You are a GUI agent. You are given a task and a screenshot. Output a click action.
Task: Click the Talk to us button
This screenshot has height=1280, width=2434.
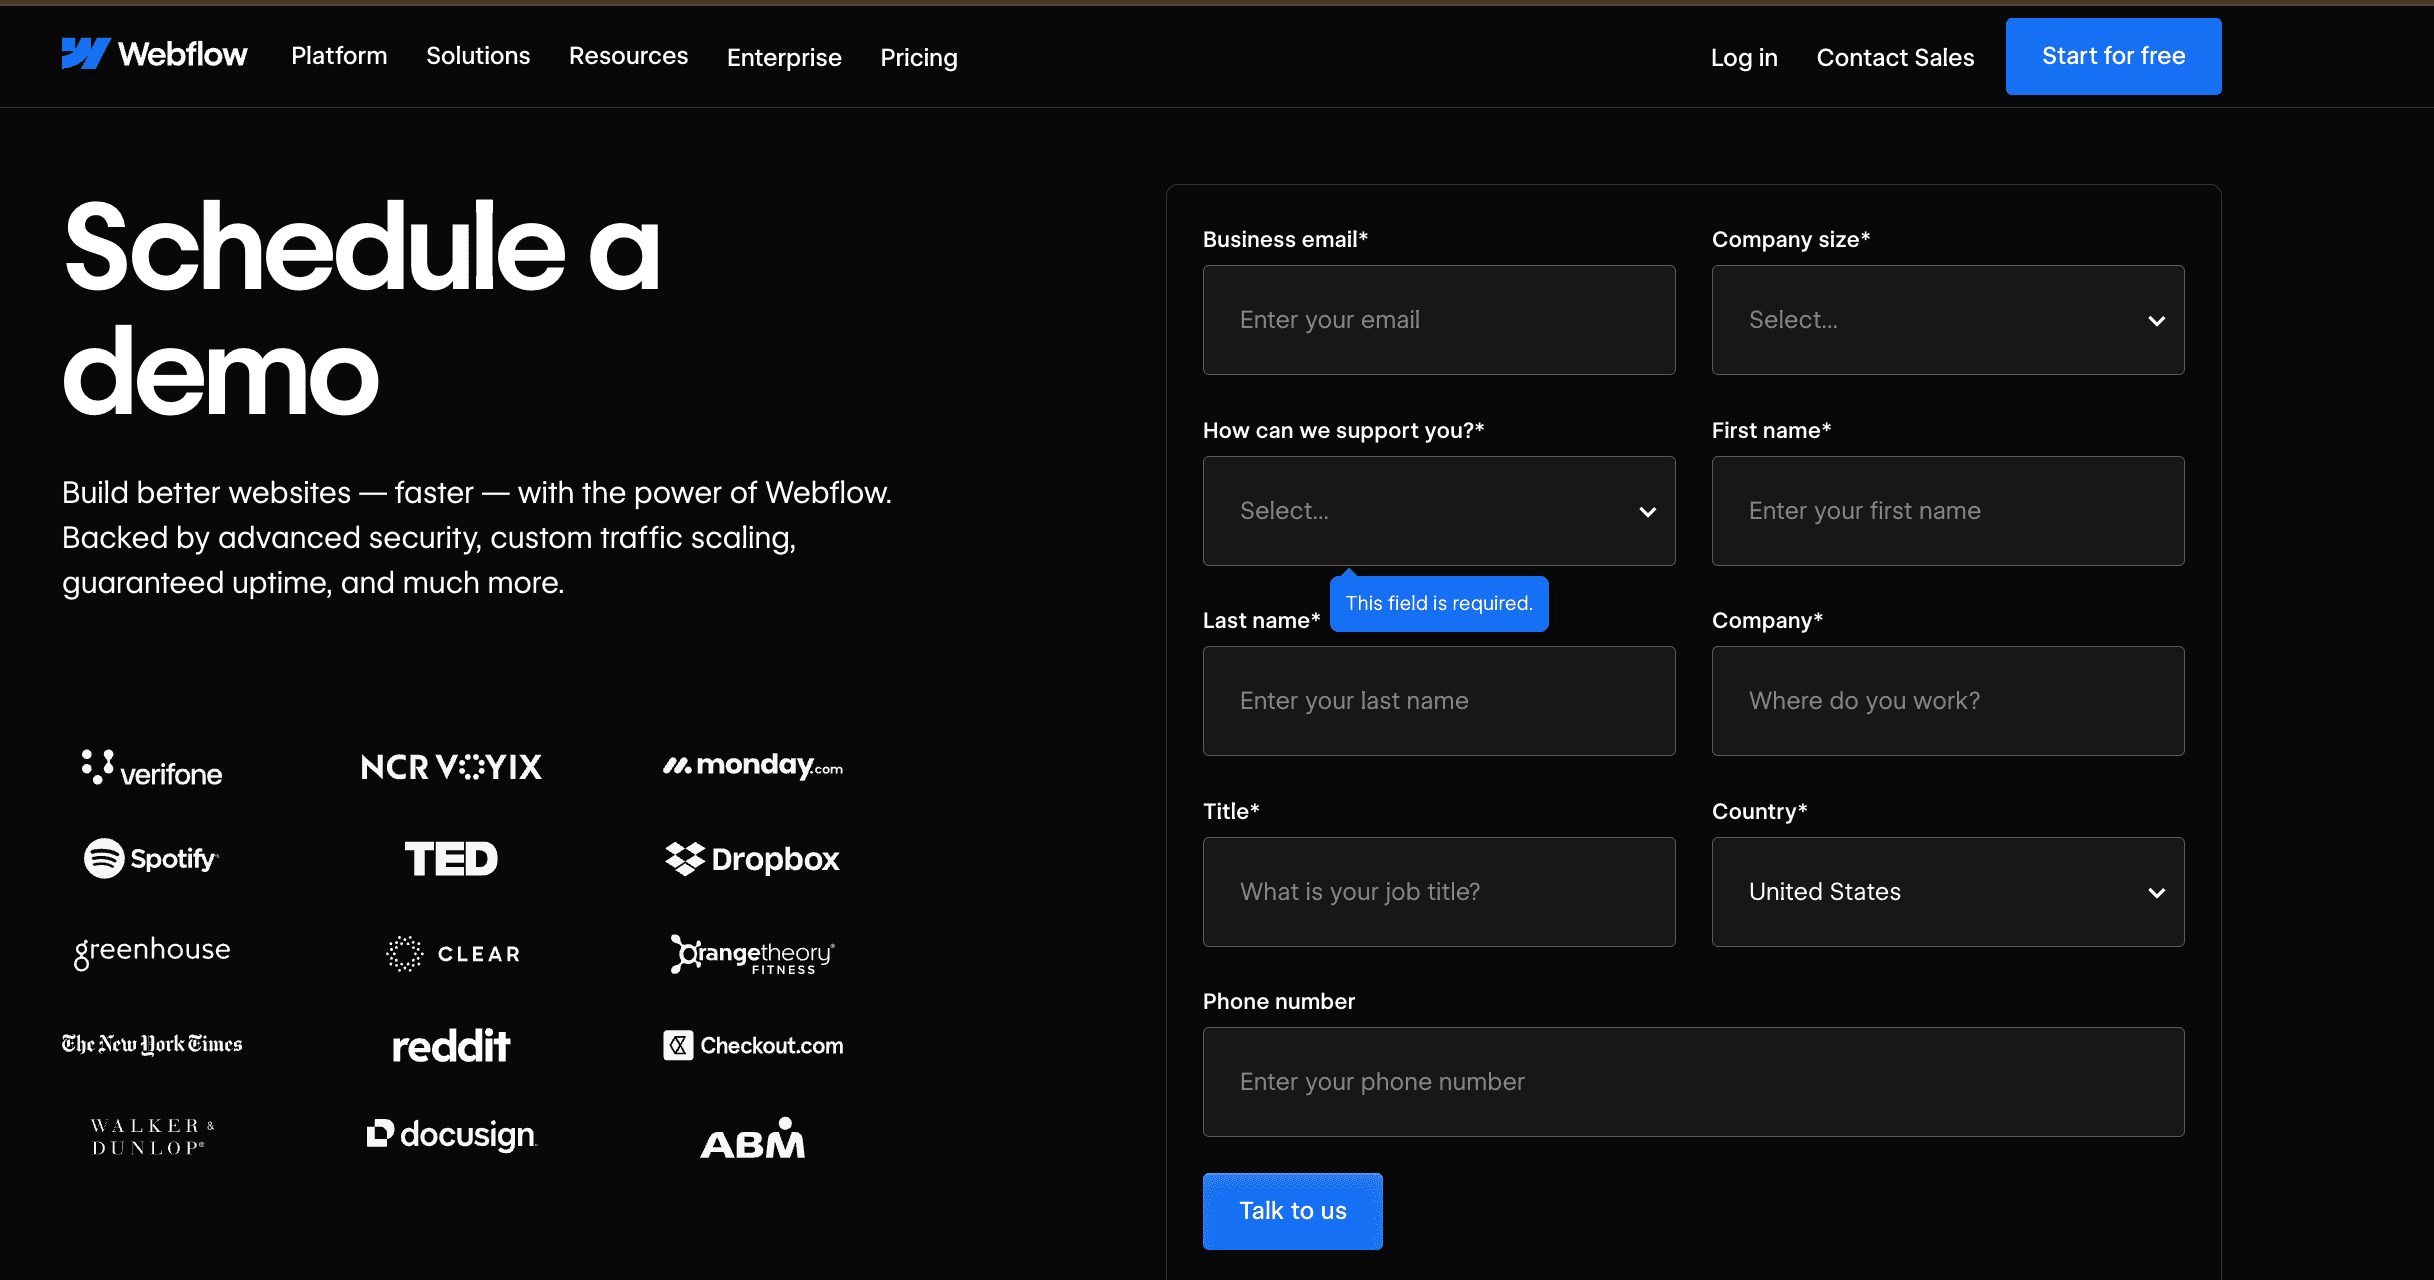tap(1292, 1210)
